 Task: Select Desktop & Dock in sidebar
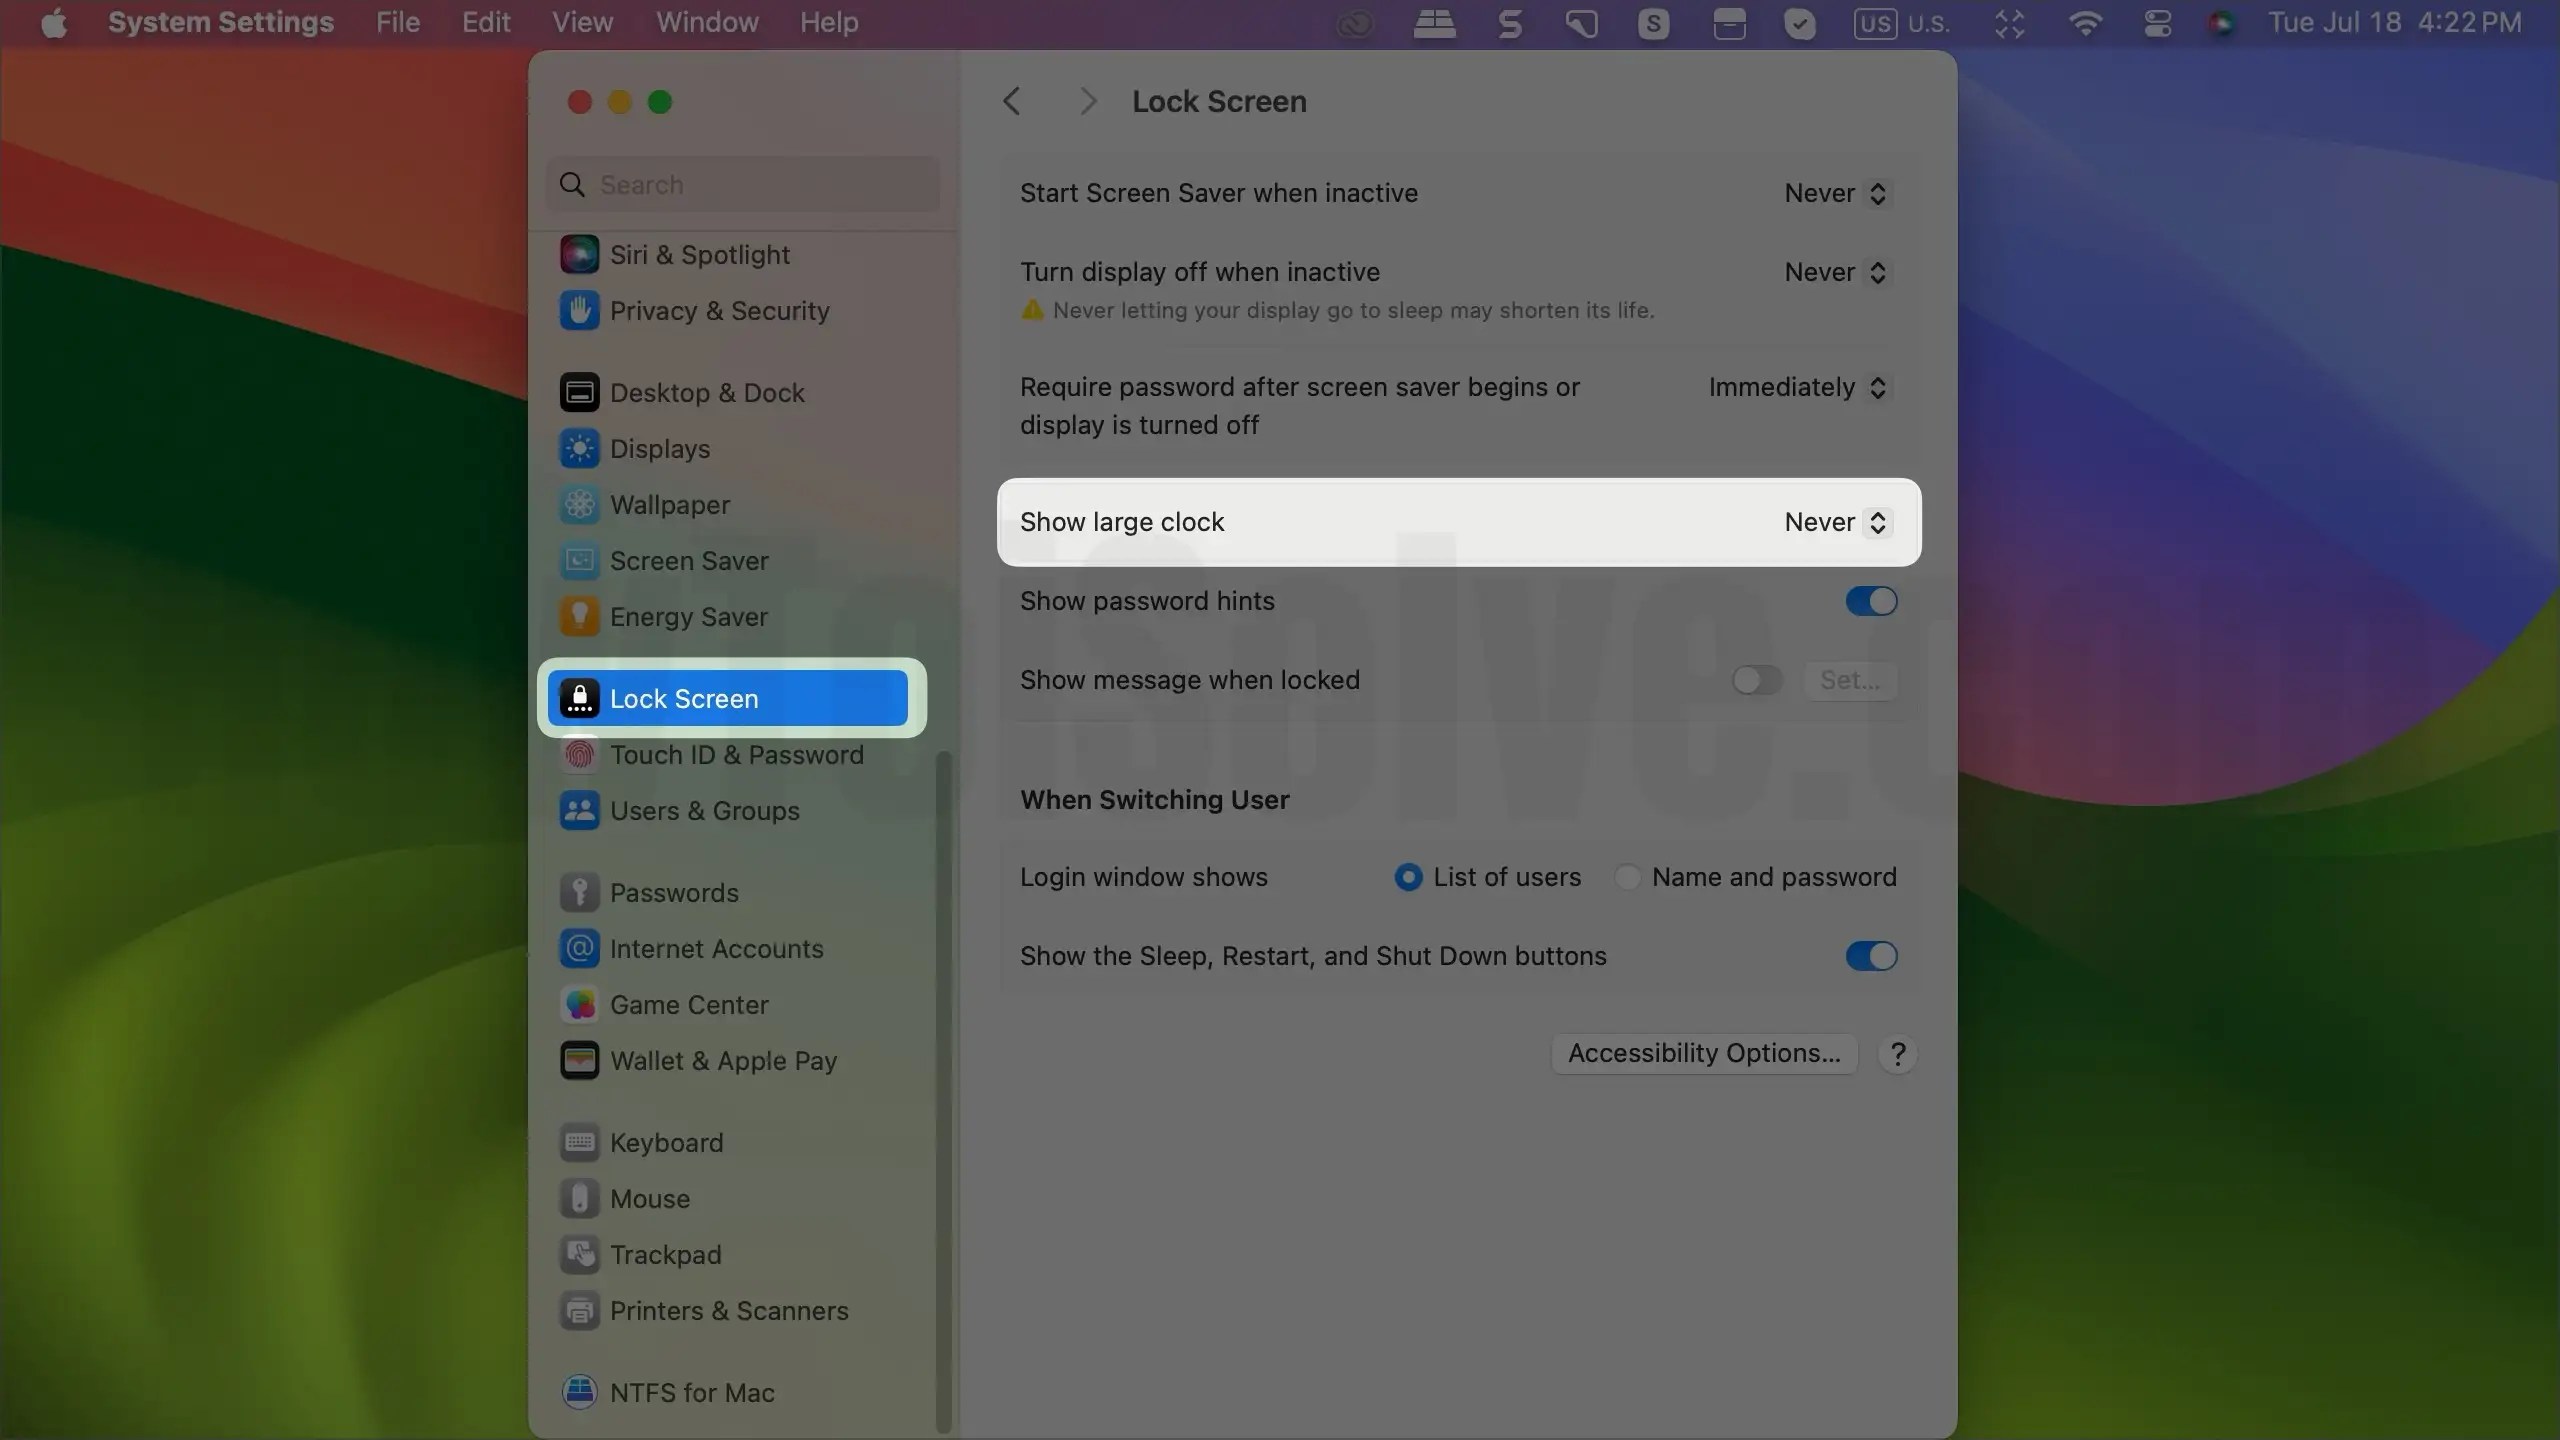click(x=707, y=392)
